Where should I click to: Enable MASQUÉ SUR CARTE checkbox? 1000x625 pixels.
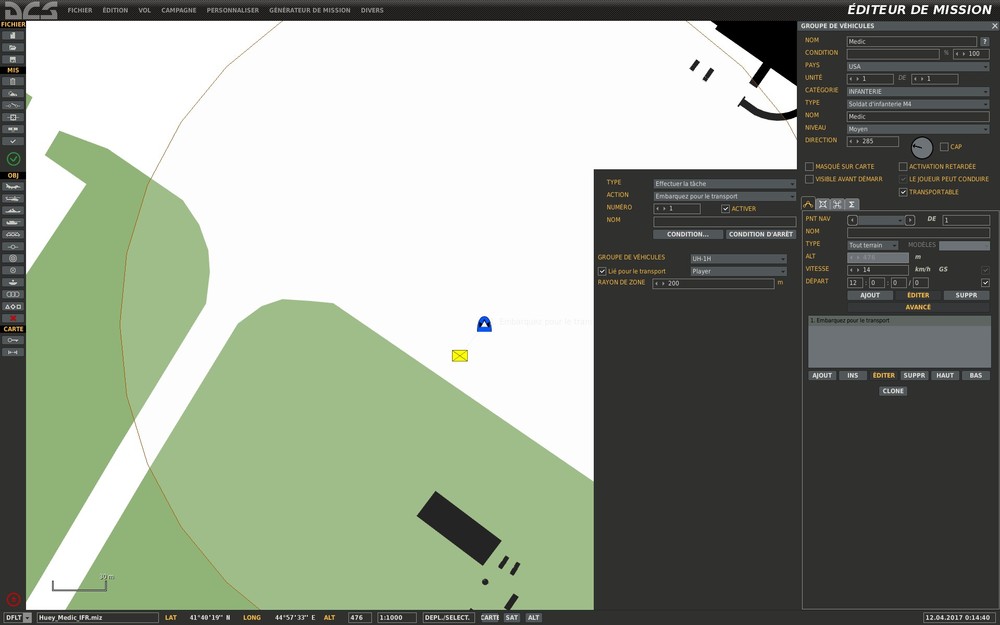point(809,166)
